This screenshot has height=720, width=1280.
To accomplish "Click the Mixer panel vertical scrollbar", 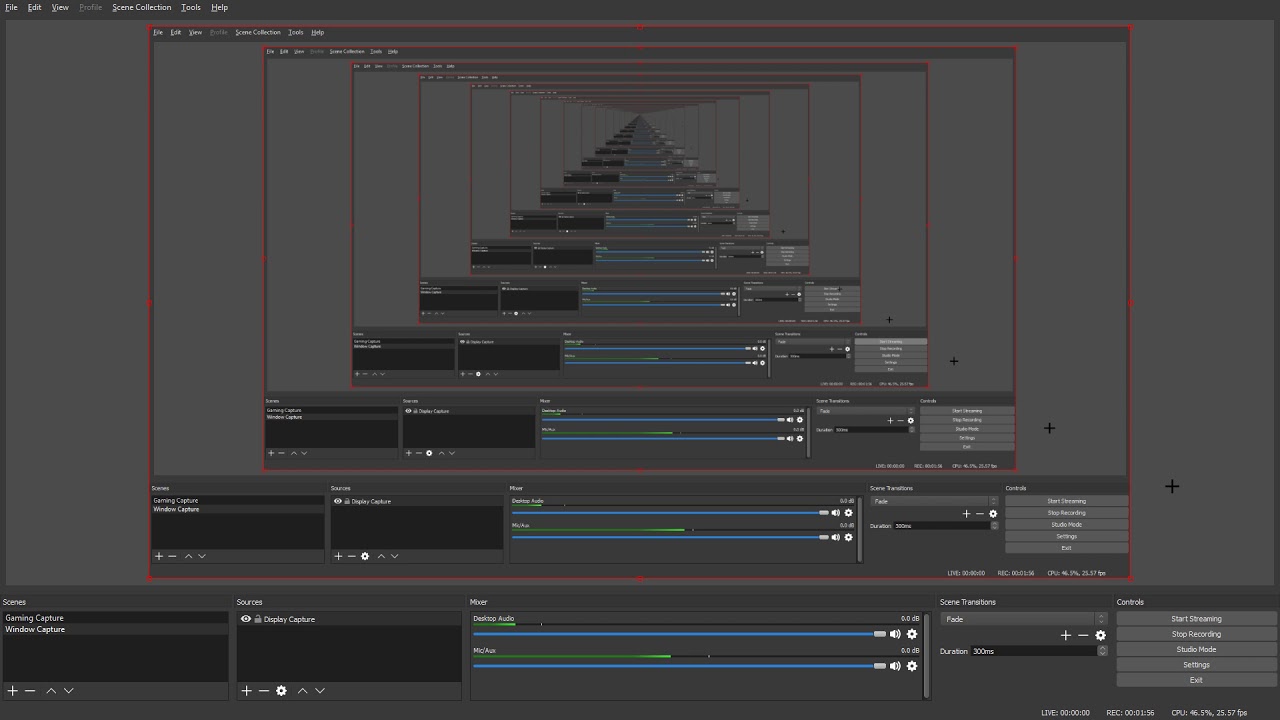I will click(x=926, y=655).
